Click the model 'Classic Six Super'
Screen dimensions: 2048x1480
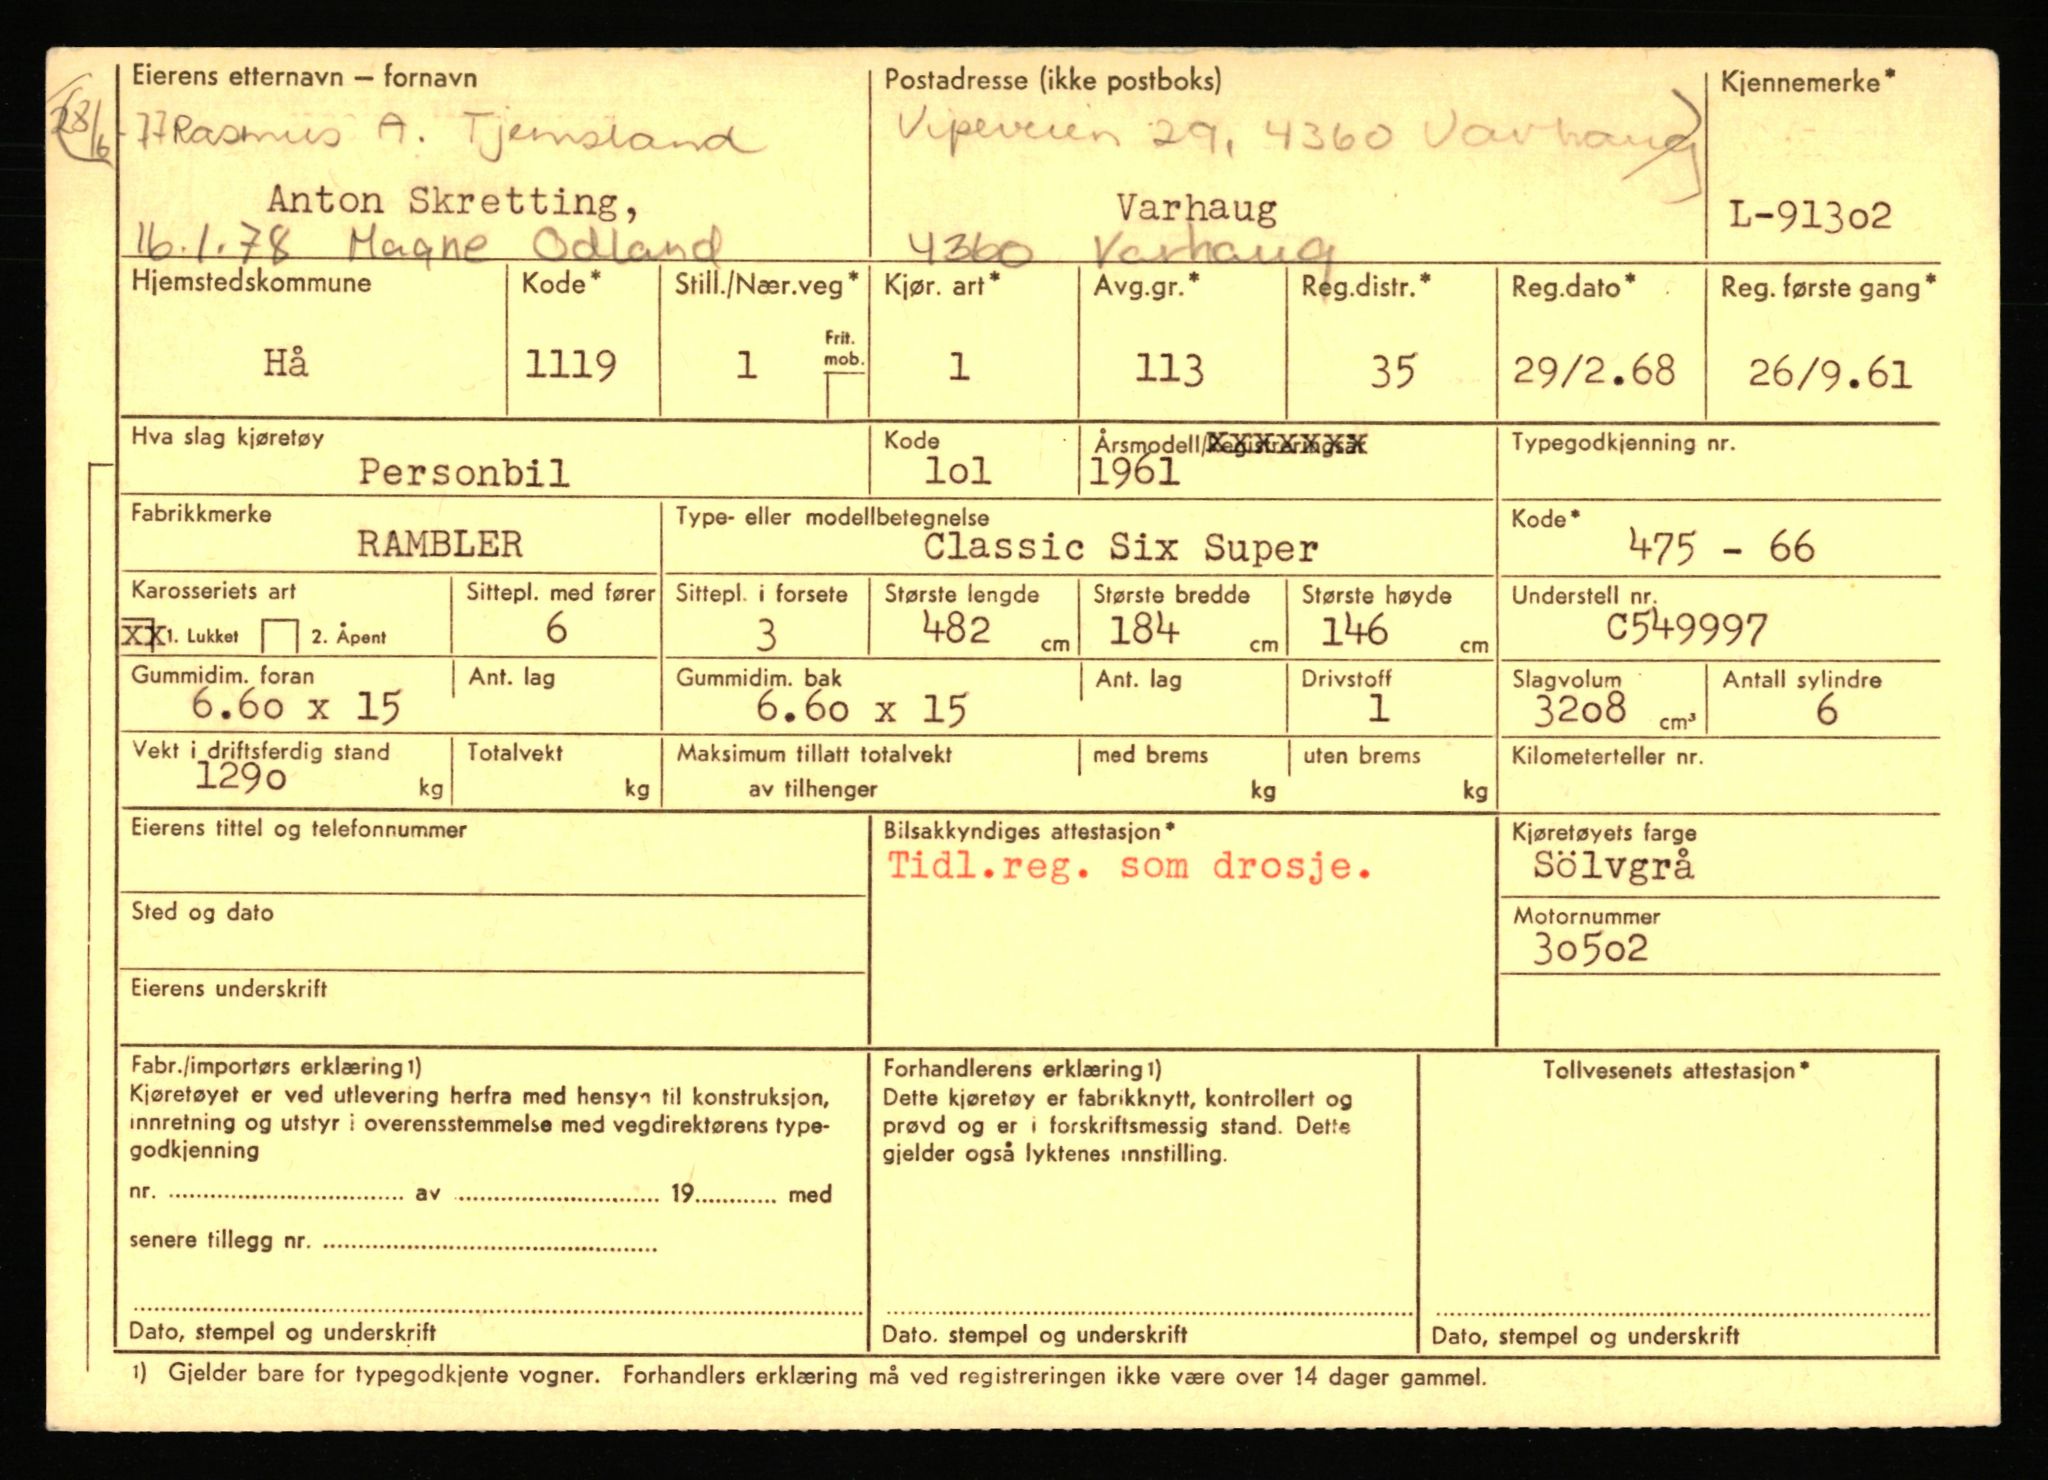coord(1120,548)
